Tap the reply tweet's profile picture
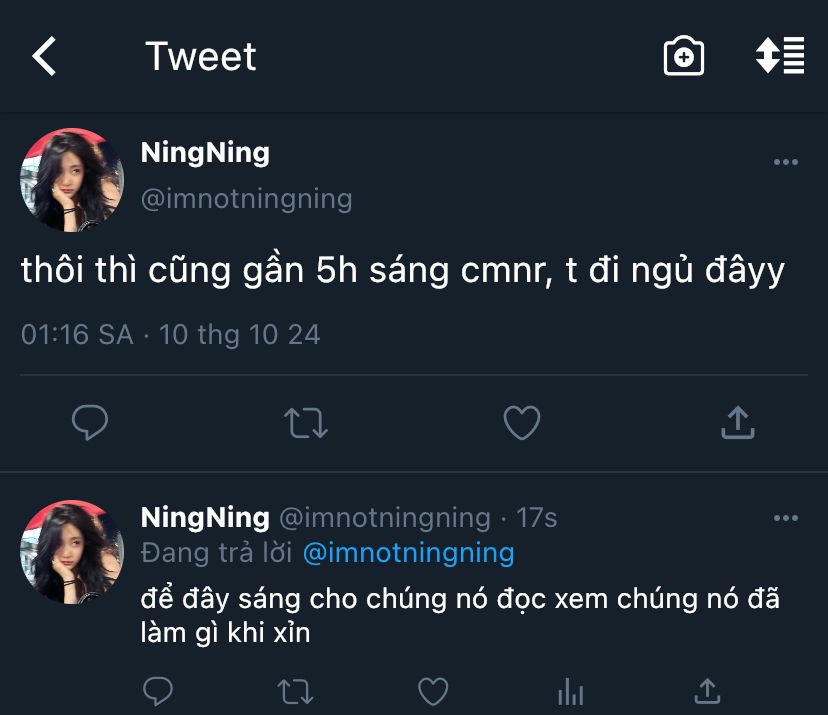828x715 pixels. point(72,552)
